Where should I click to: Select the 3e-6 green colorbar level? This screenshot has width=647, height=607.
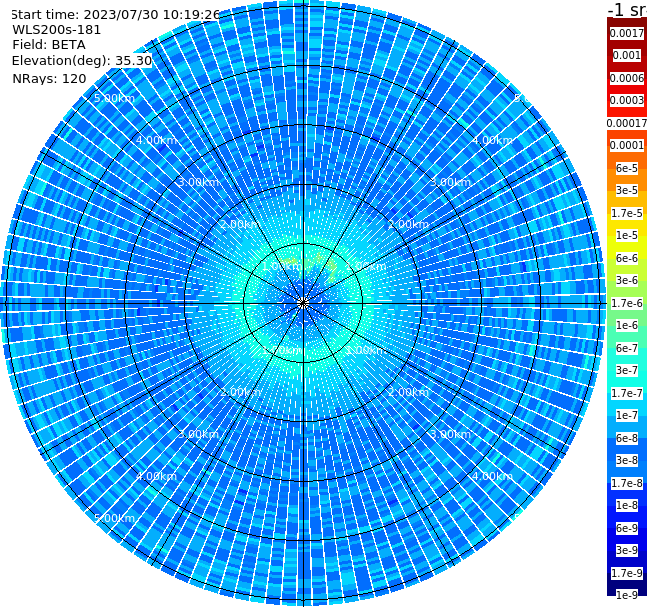click(x=627, y=280)
